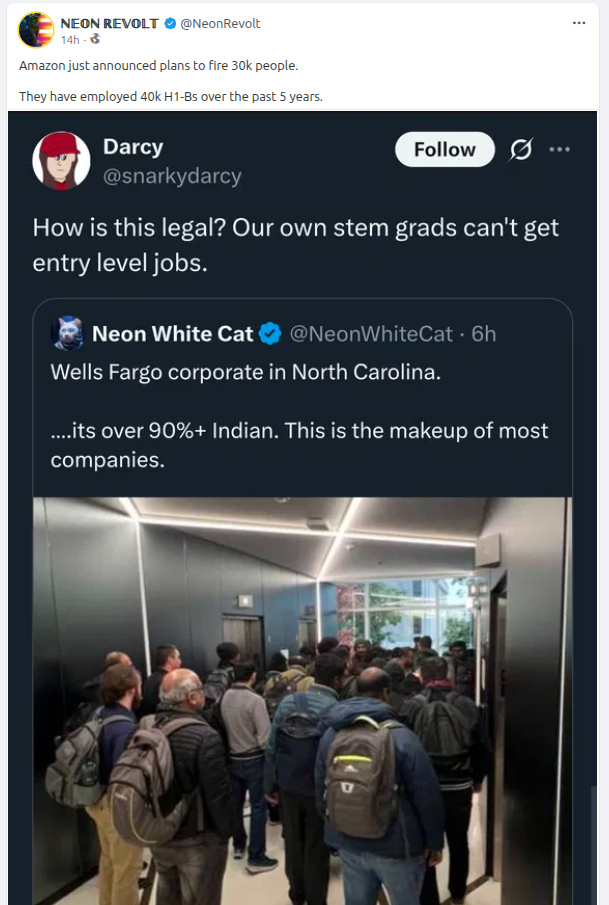The image size is (609, 905).
Task: Open the NEON REVOLT profile name link
Action: tap(109, 23)
